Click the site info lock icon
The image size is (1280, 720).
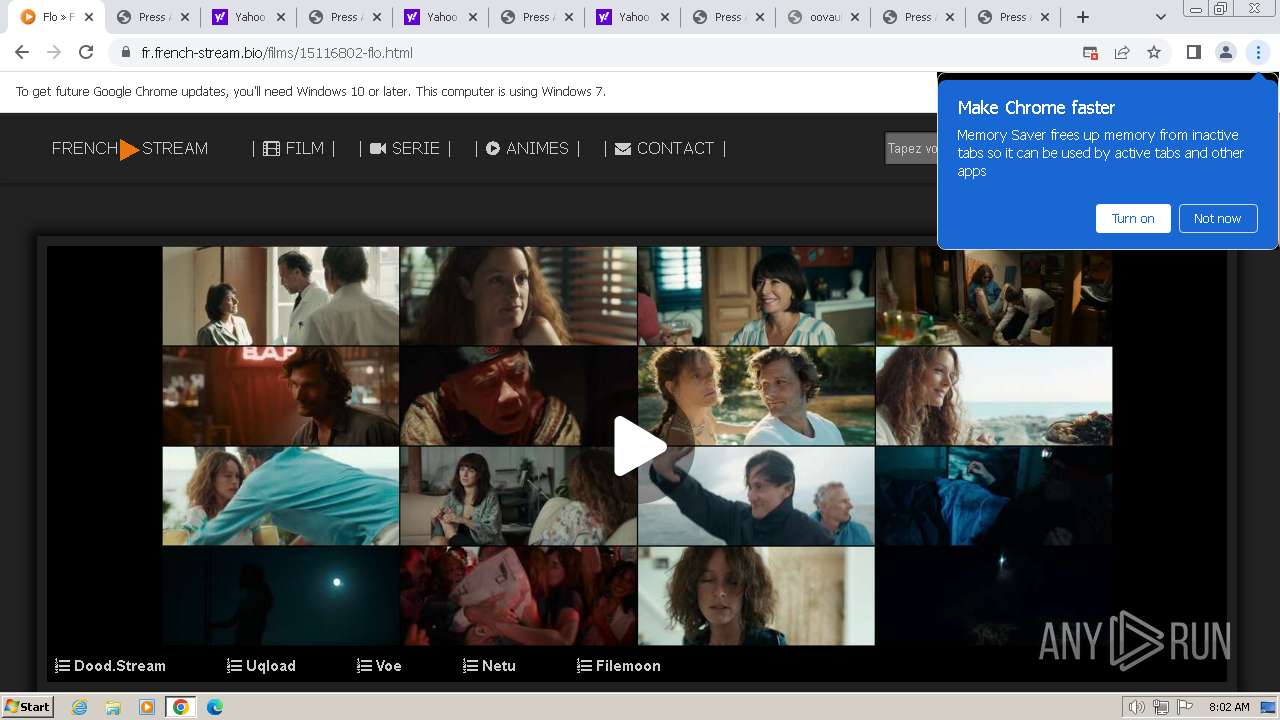coord(126,53)
